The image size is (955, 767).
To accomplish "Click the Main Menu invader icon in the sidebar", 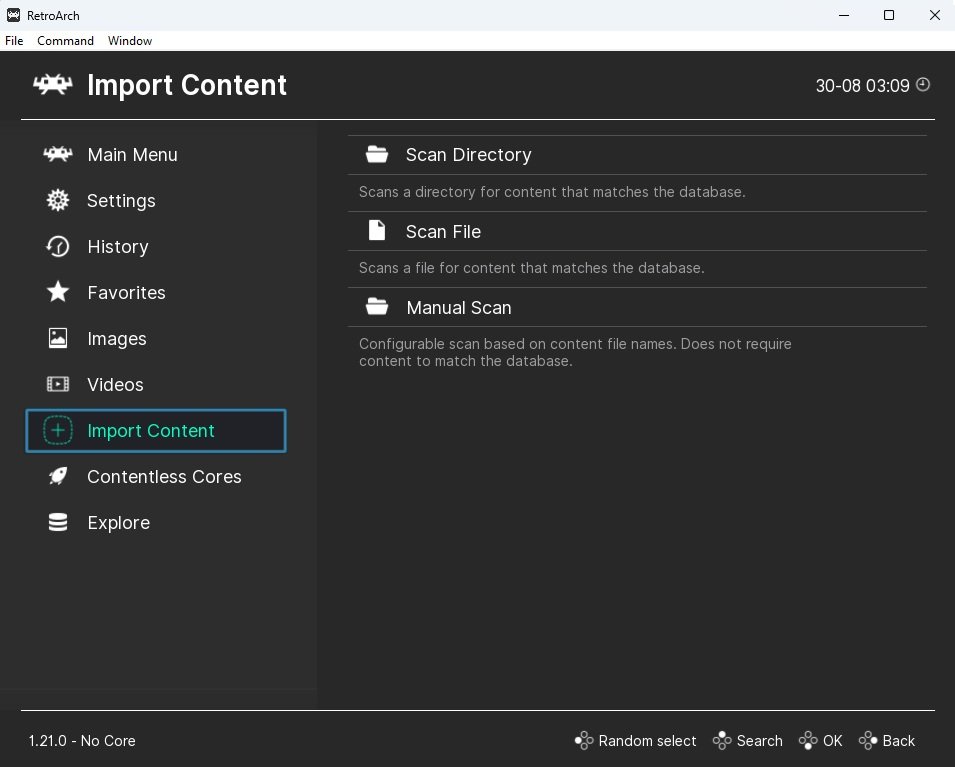I will point(58,154).
